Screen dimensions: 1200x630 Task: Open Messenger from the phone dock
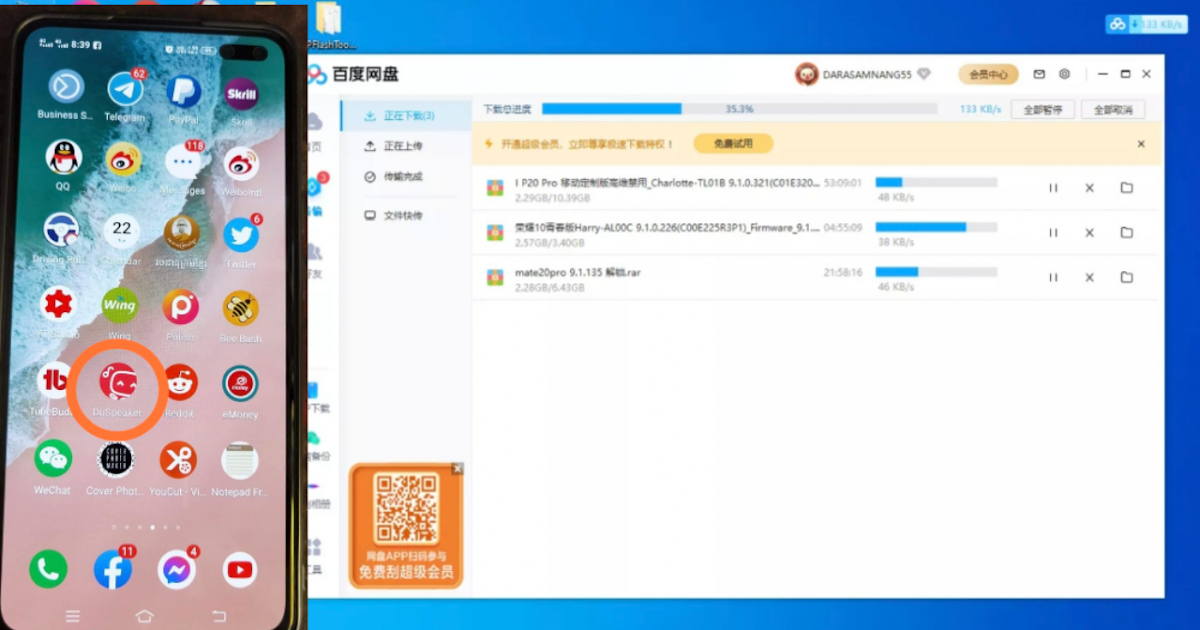pos(177,570)
